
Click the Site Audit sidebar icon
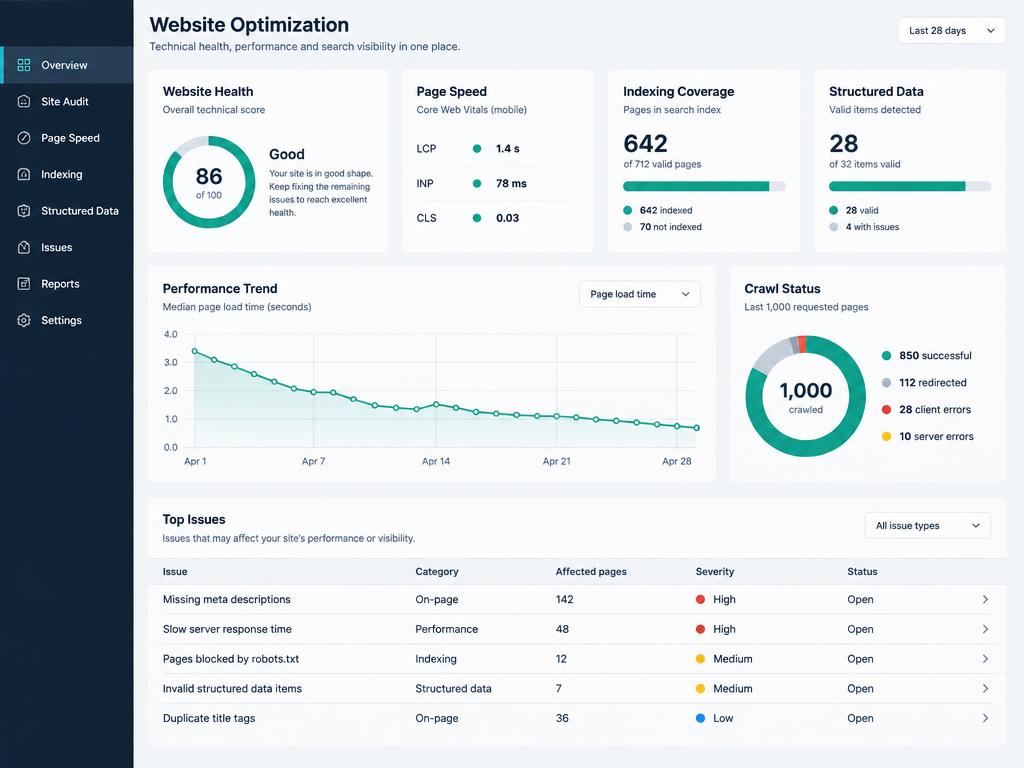click(x=24, y=101)
